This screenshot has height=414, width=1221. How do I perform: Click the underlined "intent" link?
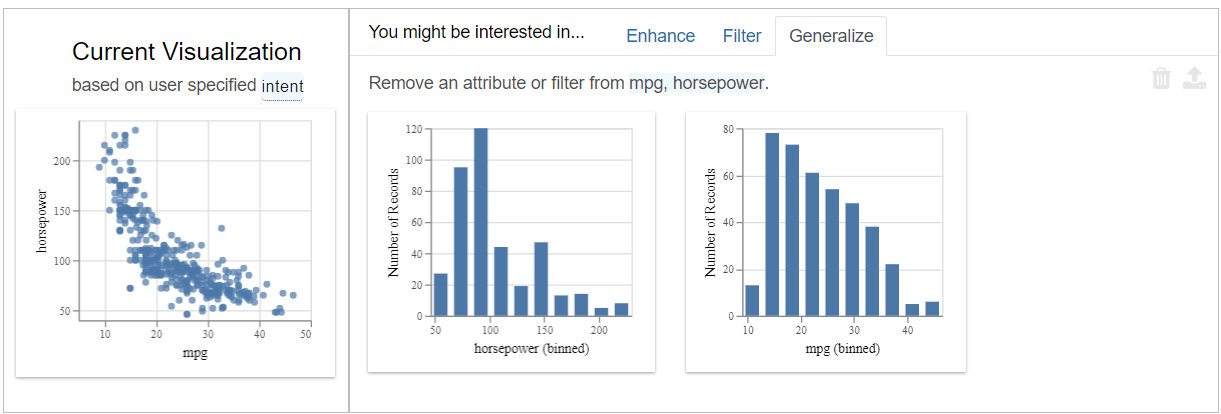pos(282,86)
